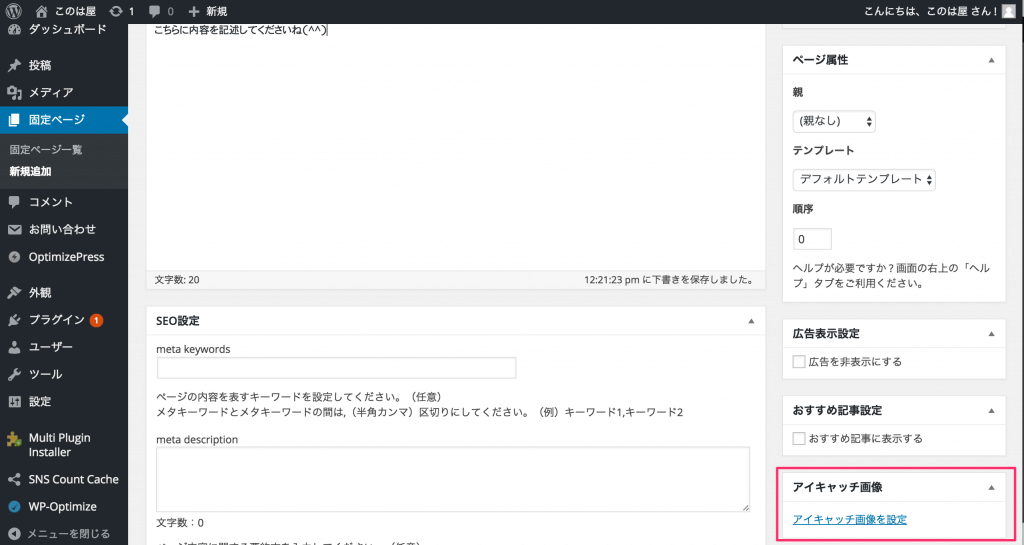Click the ツール wrench icon
The width and height of the screenshot is (1024, 545).
[x=14, y=375]
